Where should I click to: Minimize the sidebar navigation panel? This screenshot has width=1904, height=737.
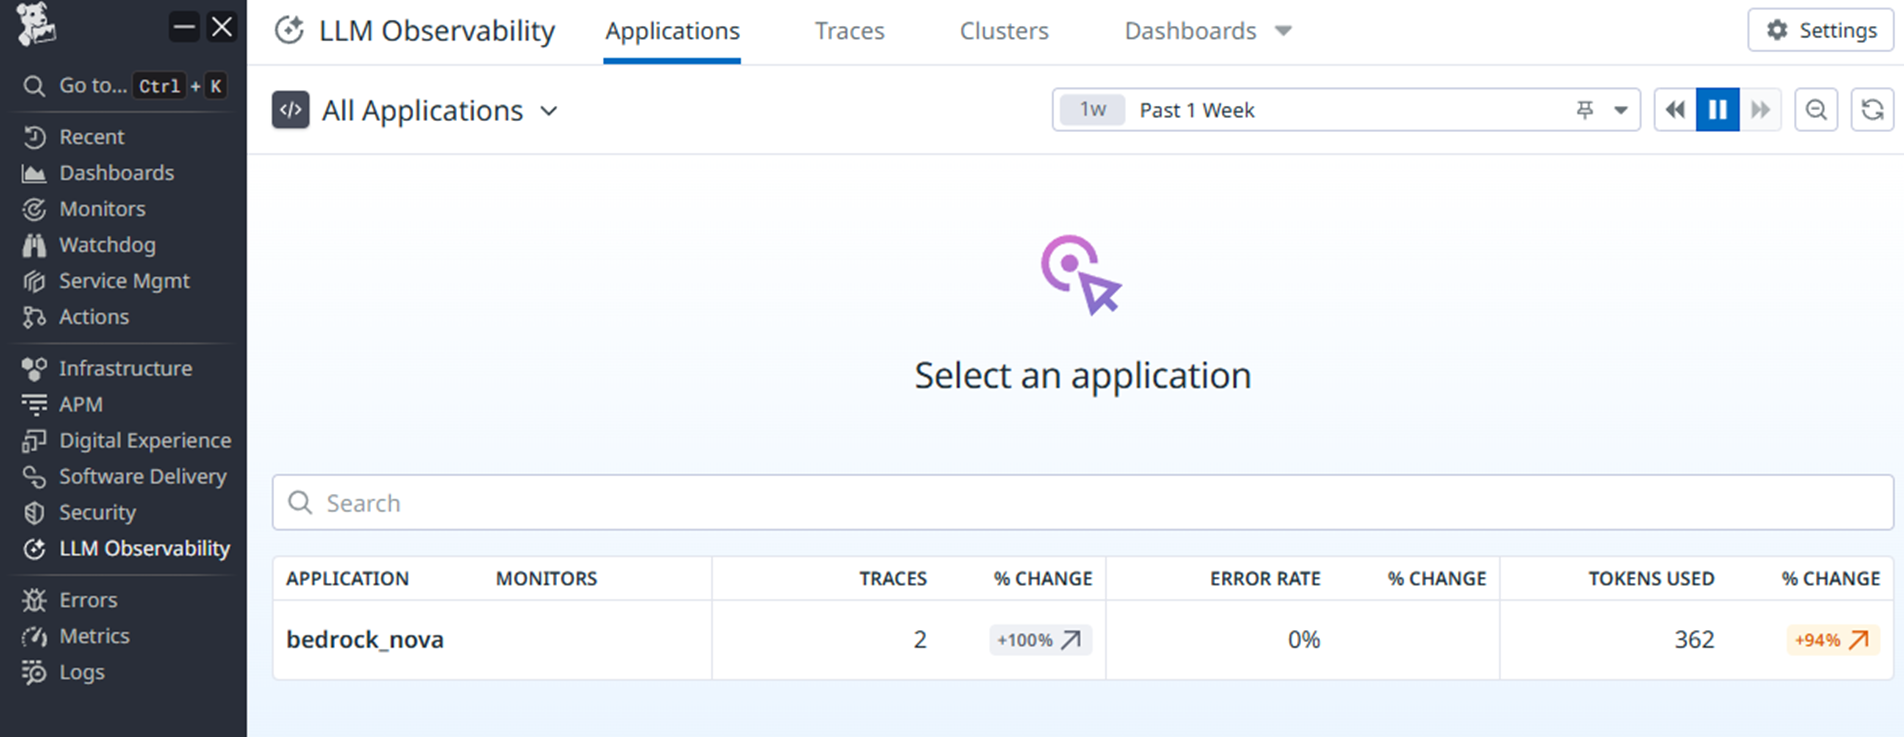184,27
